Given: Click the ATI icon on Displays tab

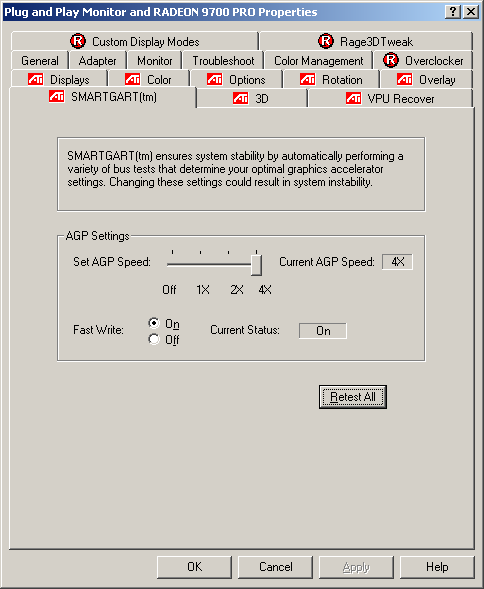Looking at the screenshot, I should [35, 79].
